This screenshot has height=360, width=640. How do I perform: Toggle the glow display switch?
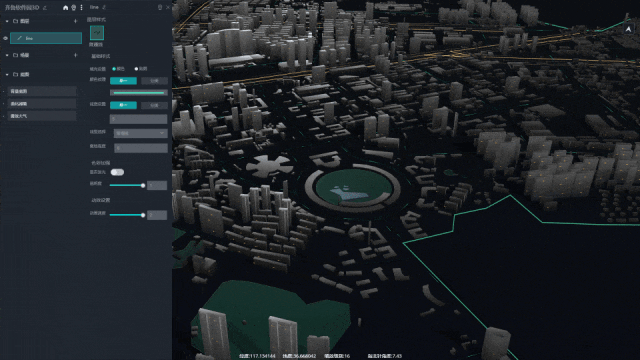pos(117,172)
